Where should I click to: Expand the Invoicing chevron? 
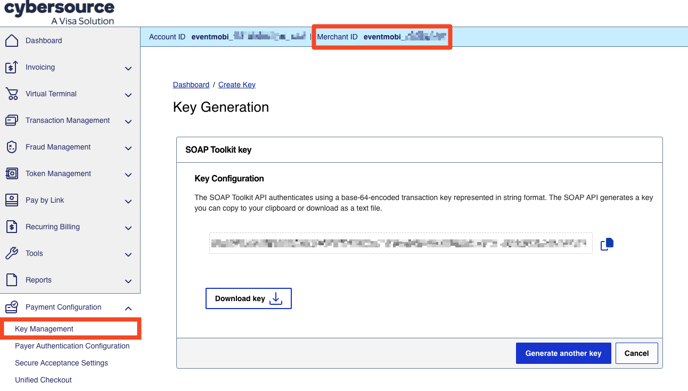point(128,68)
